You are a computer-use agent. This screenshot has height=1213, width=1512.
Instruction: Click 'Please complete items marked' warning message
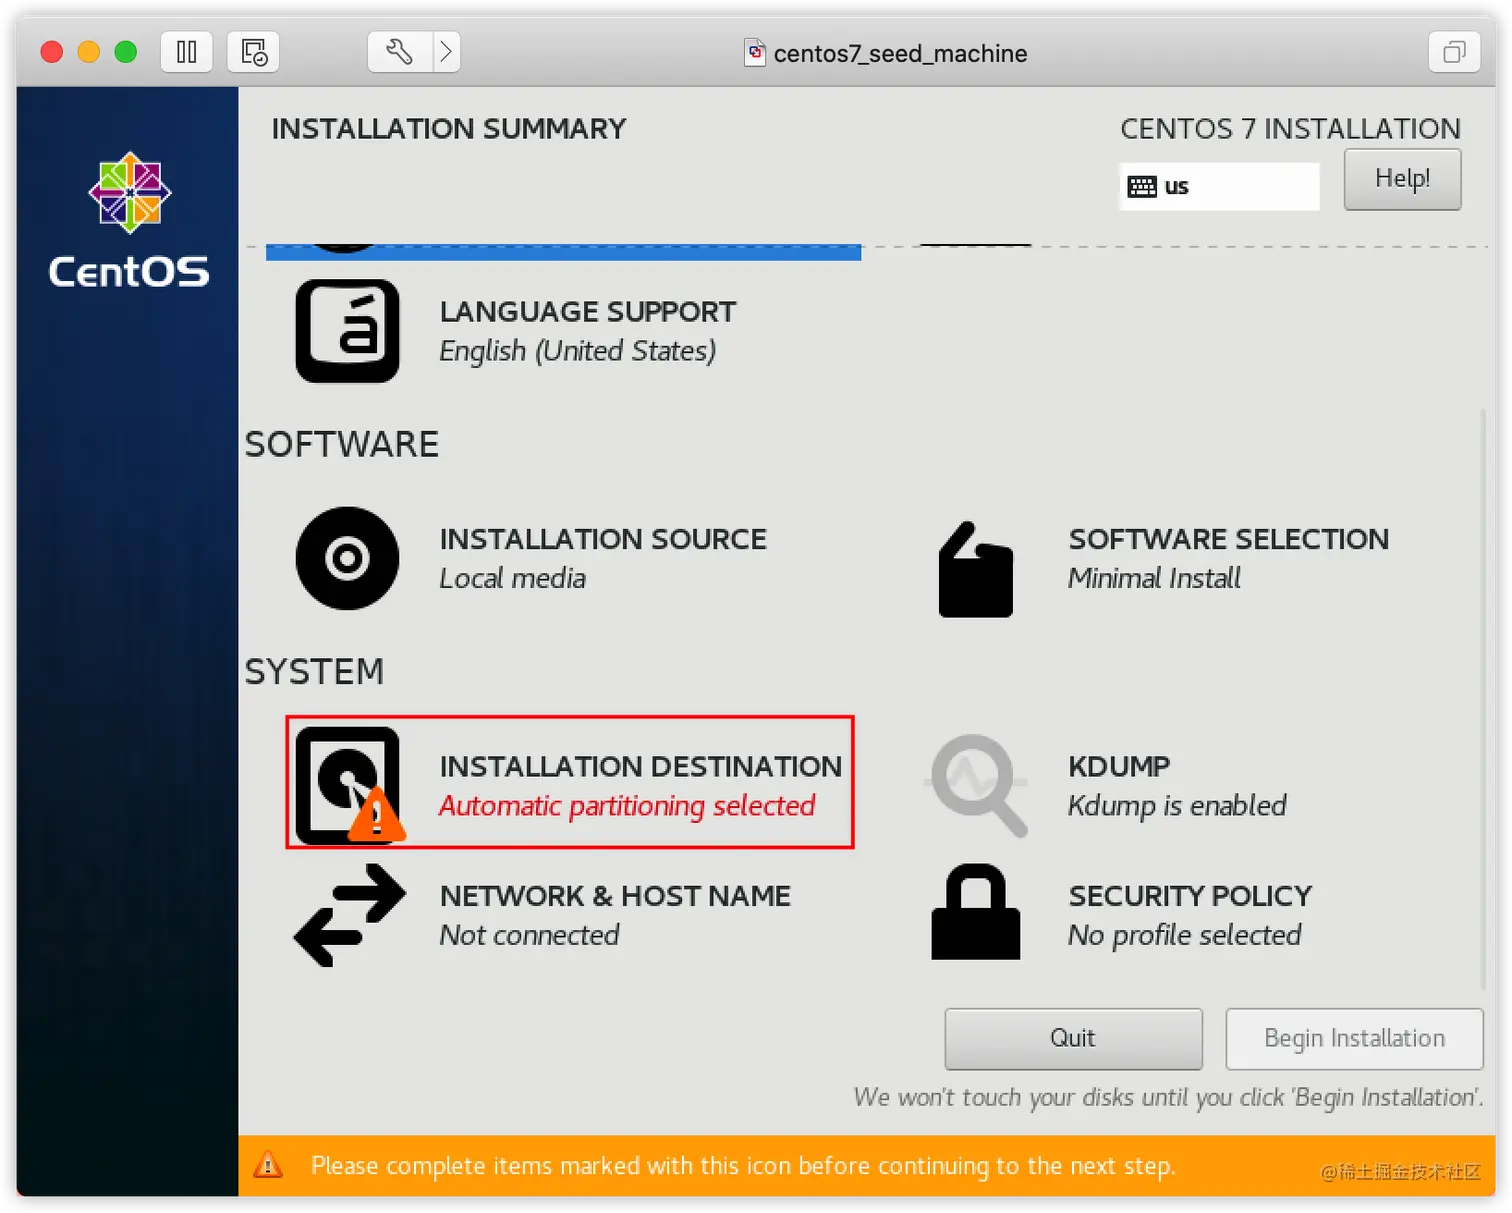tap(743, 1166)
